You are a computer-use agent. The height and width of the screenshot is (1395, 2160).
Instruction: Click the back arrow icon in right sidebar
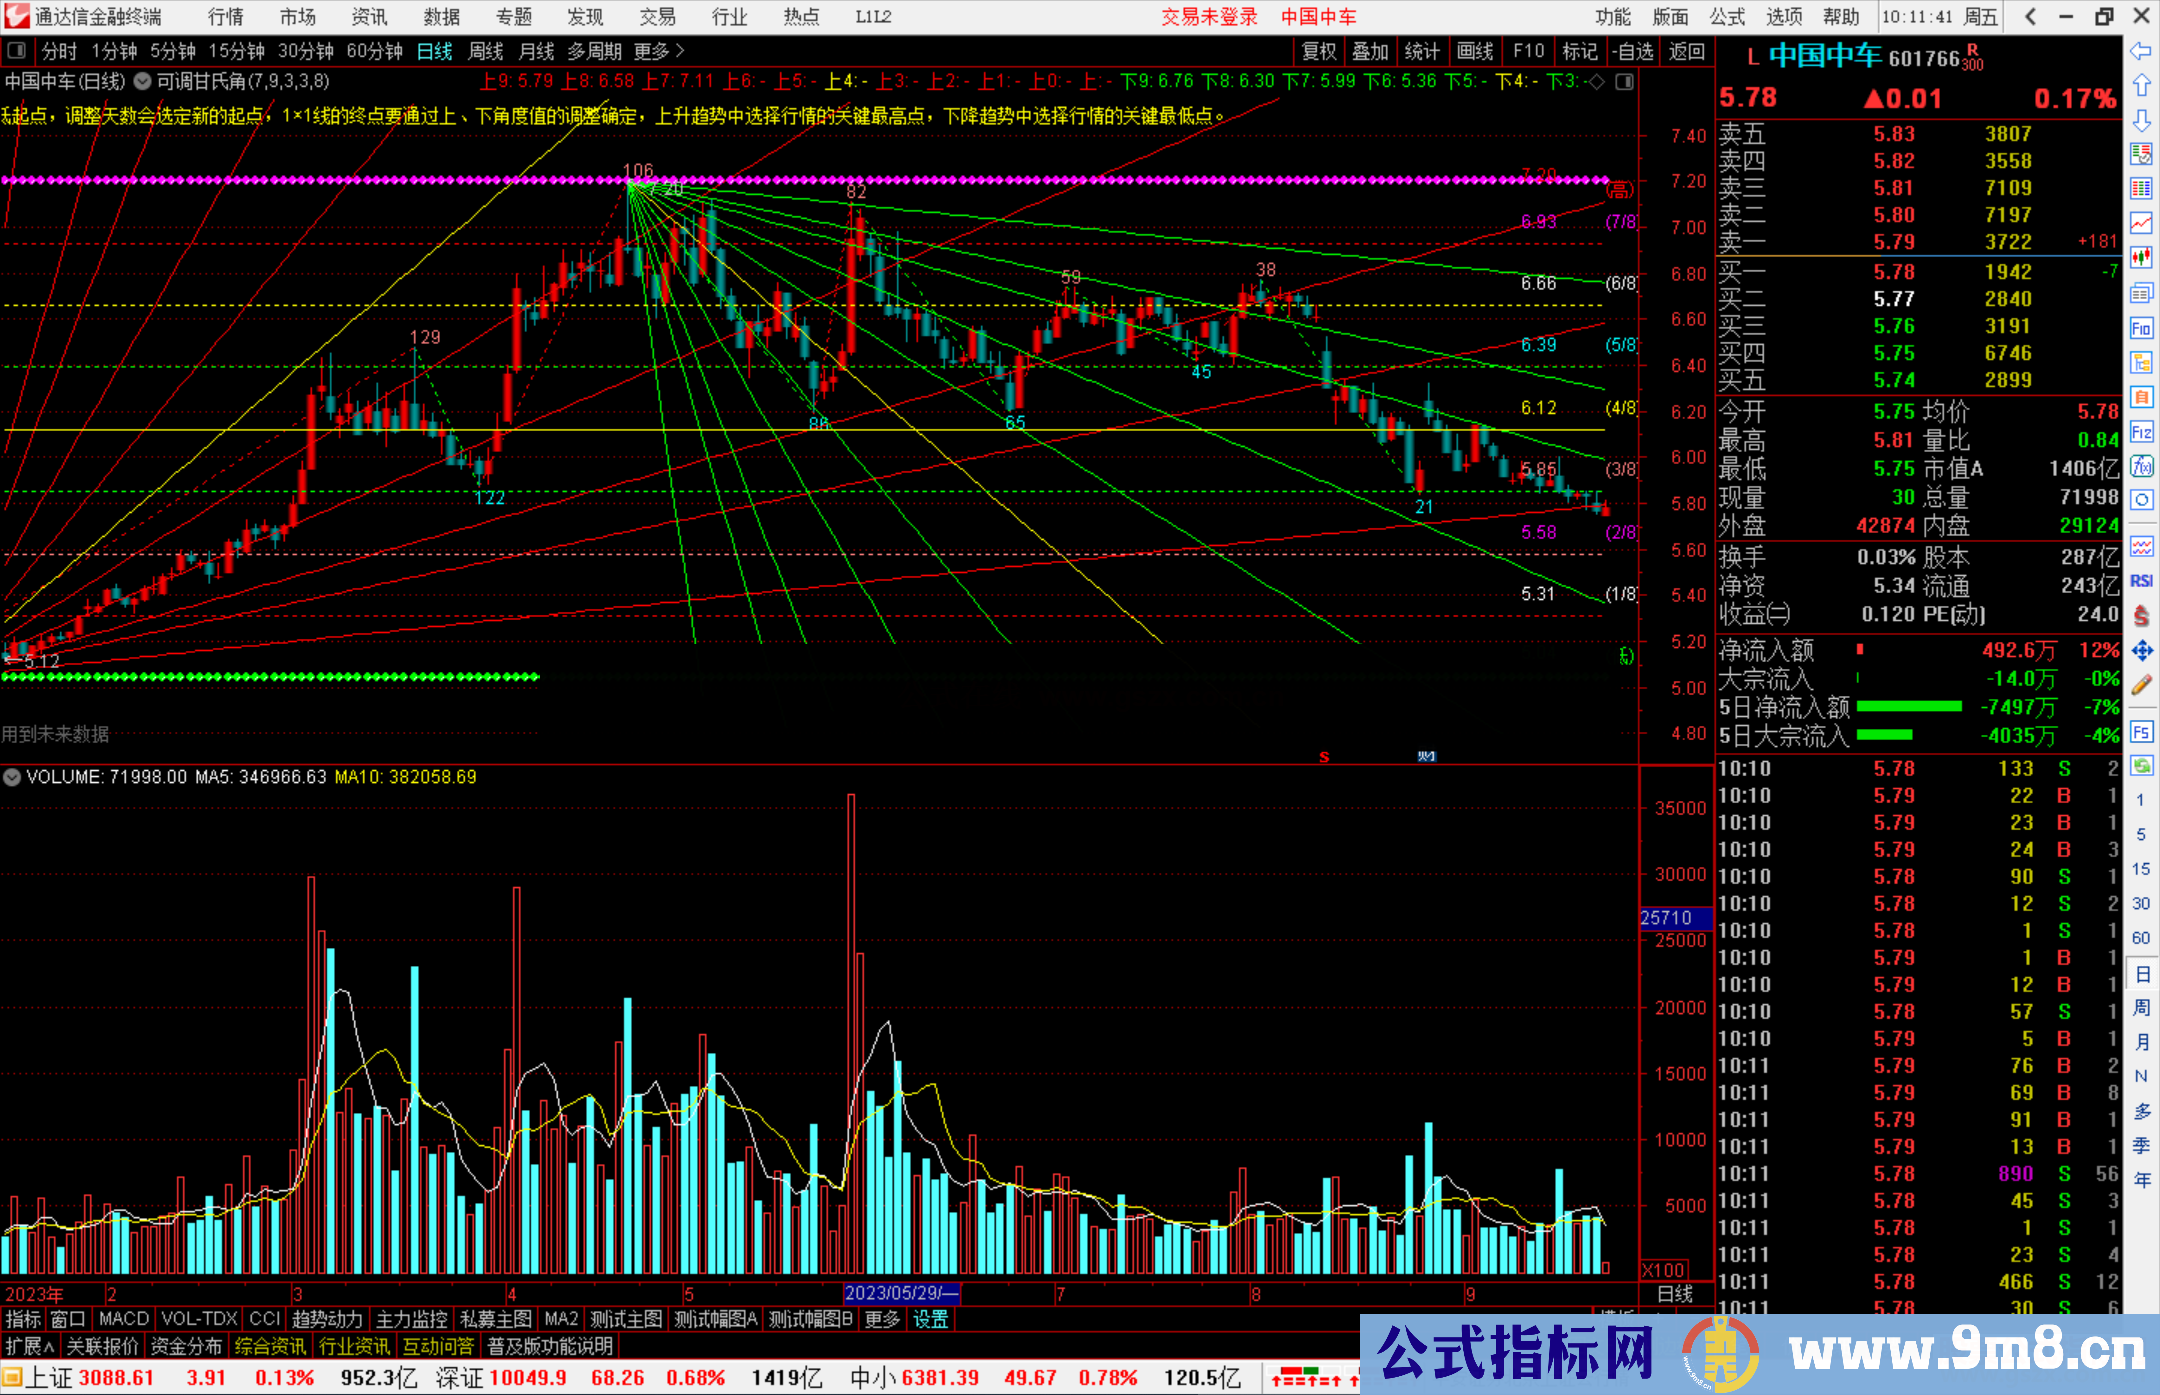click(2141, 50)
